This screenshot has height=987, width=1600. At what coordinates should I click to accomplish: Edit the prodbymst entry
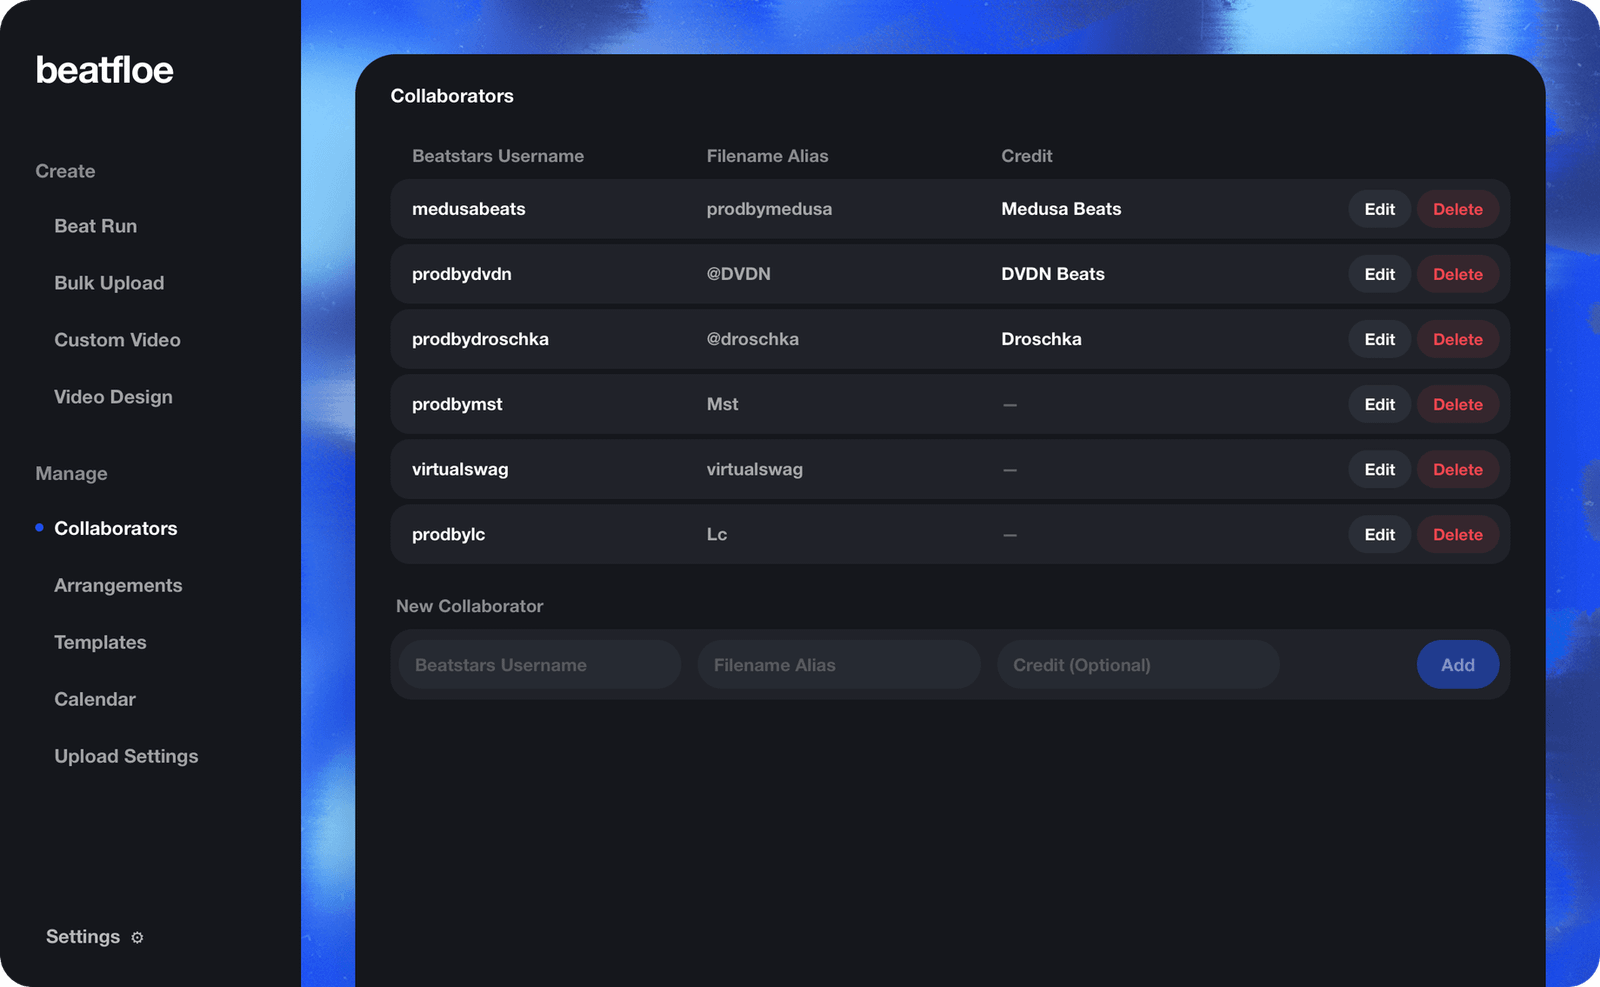1379,404
